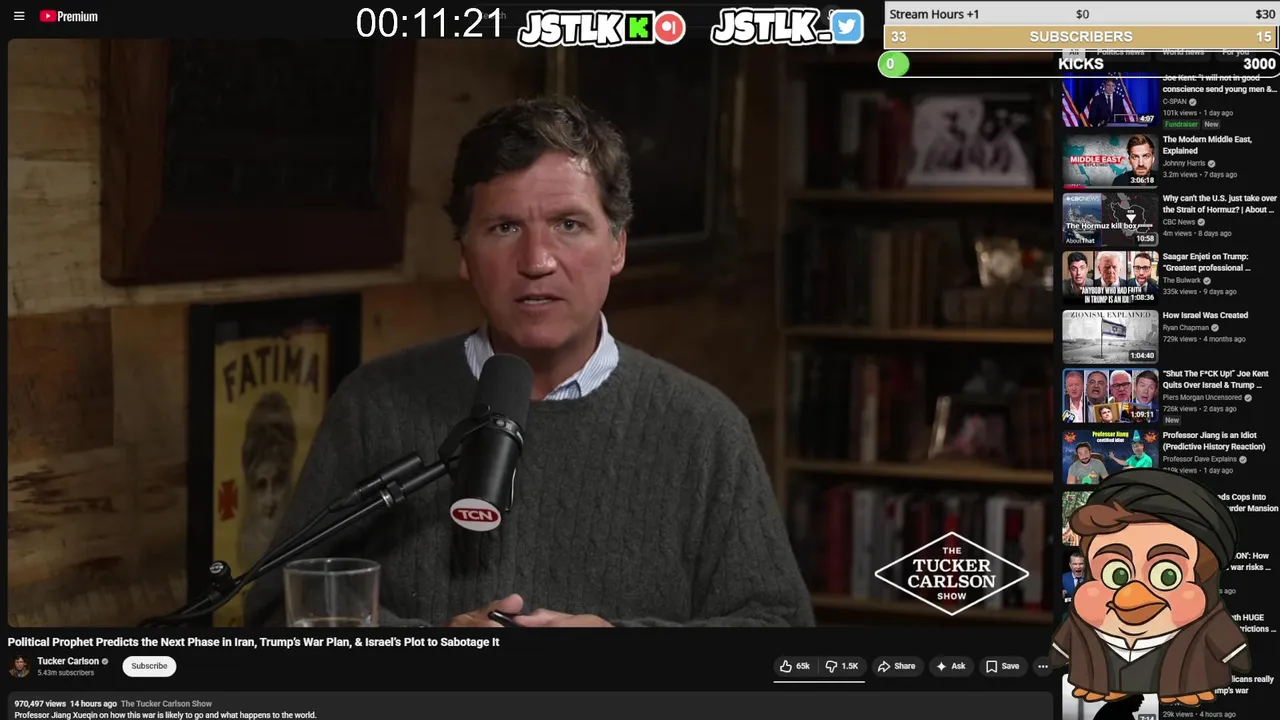
Task: Click the '1:04:40' duration on Israel thumbnail
Action: (1142, 356)
